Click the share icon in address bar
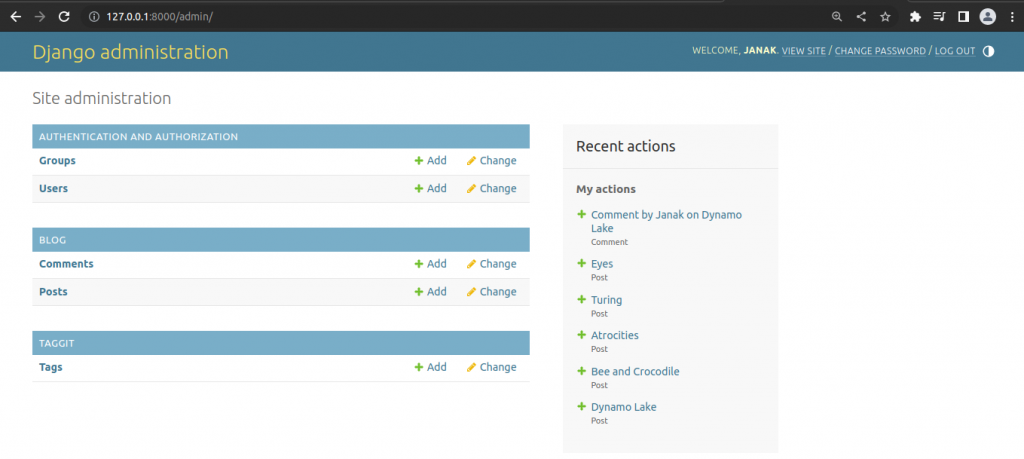The width and height of the screenshot is (1024, 459). 861,17
